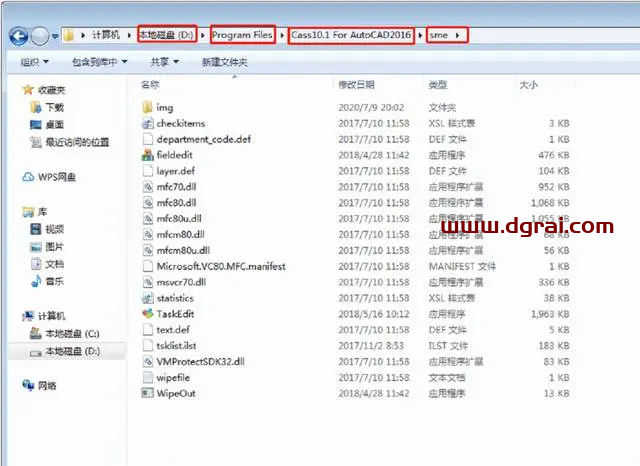This screenshot has width=640, height=466.
Task: Select the checkitems XSL file icon
Action: [x=147, y=123]
